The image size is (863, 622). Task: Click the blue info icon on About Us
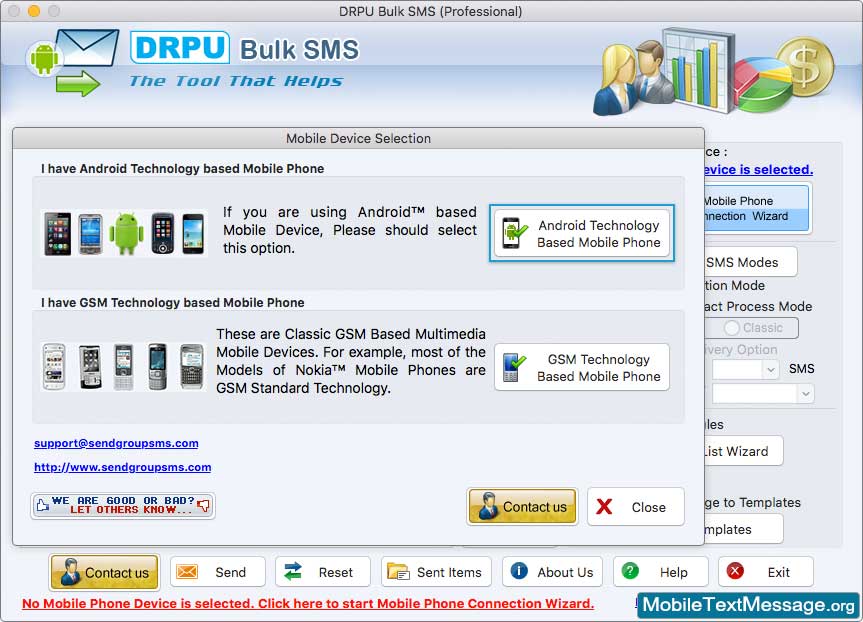519,570
